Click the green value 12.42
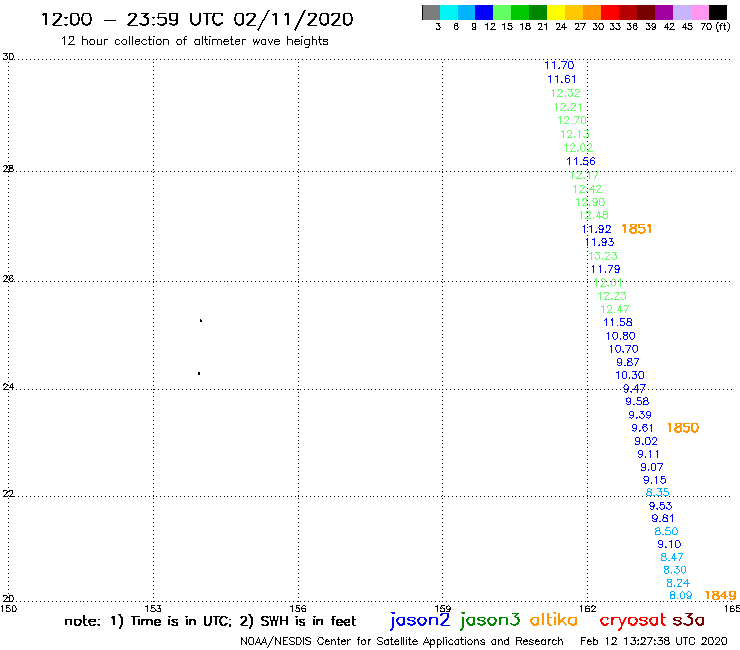Image resolution: width=740 pixels, height=650 pixels. [x=587, y=189]
